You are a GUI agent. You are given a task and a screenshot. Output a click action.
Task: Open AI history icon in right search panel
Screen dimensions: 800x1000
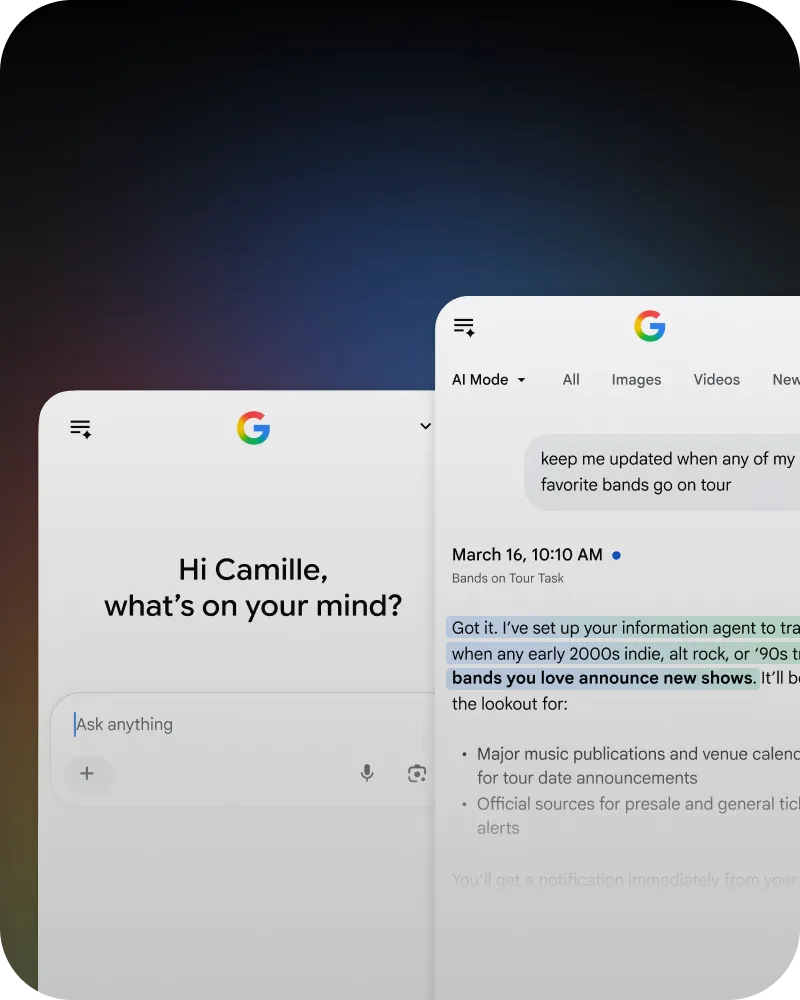[464, 327]
